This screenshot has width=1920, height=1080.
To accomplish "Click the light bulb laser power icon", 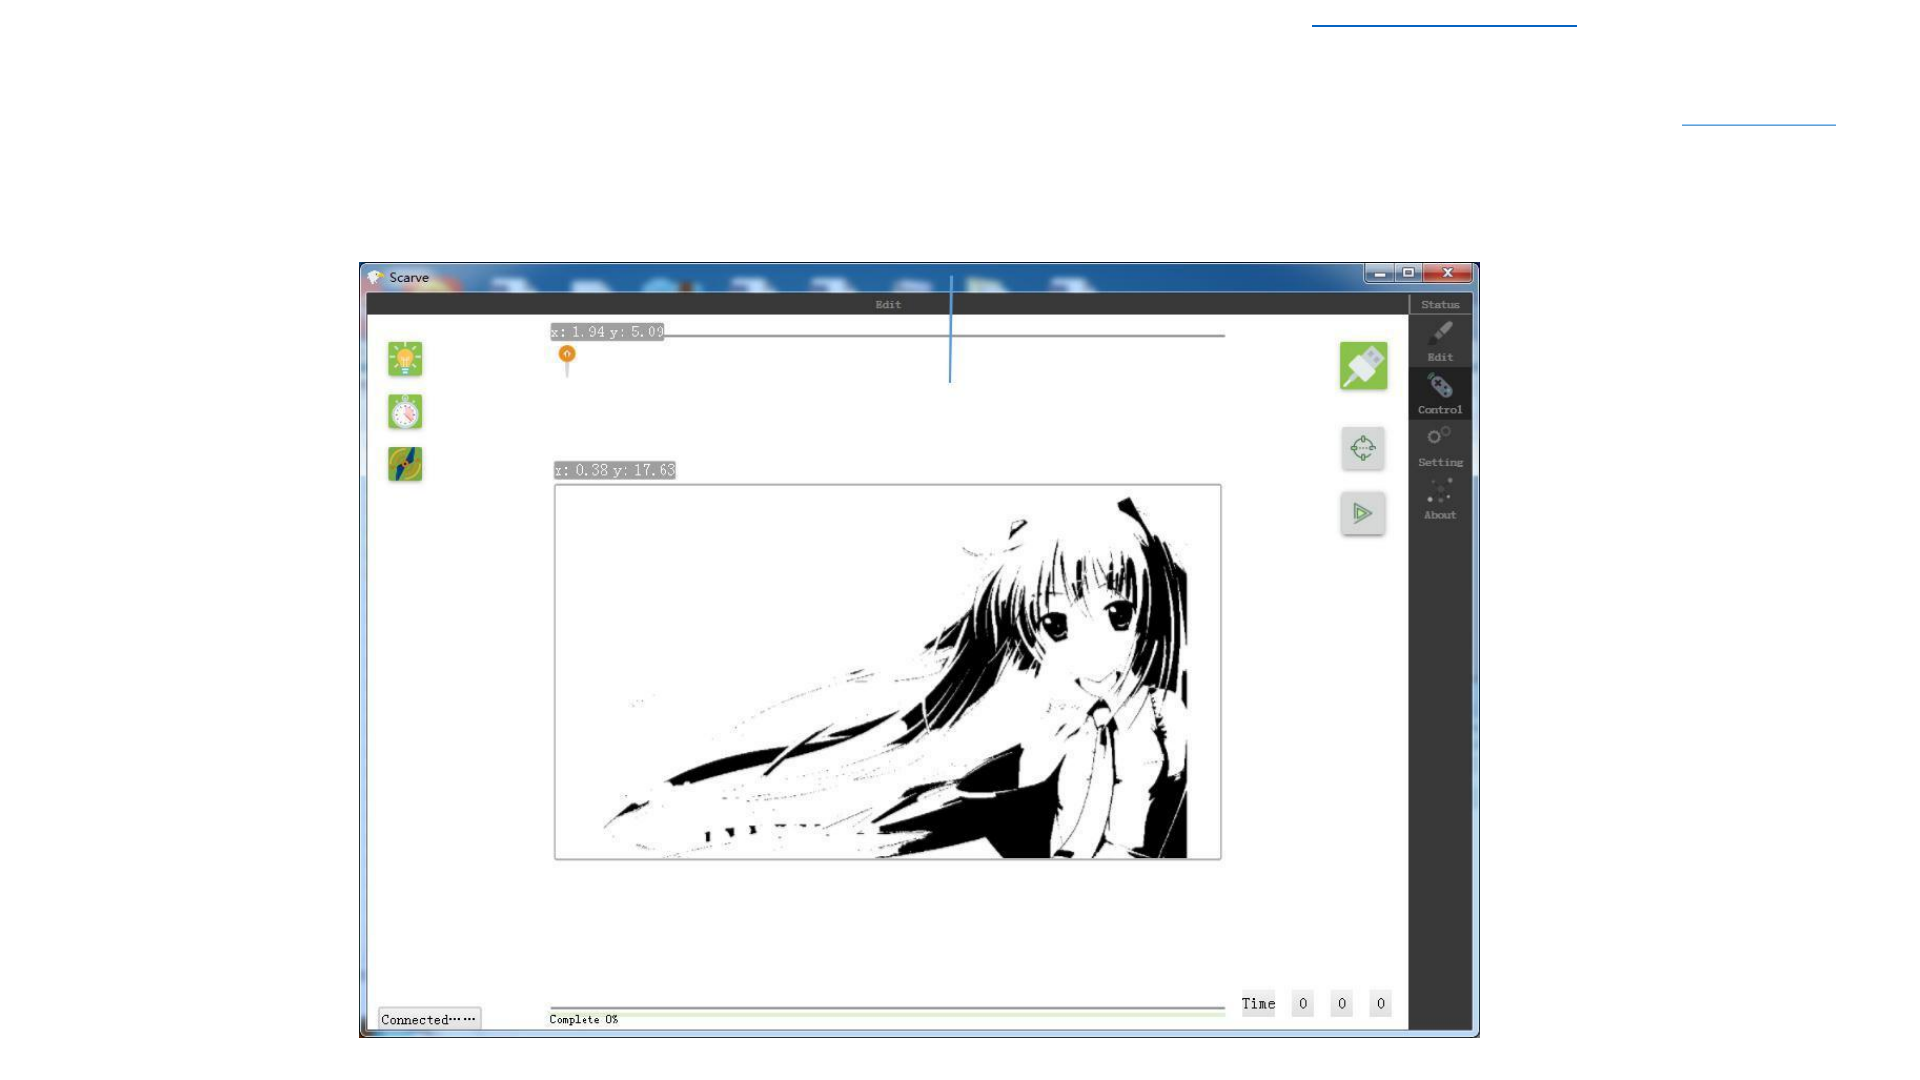I will point(405,359).
